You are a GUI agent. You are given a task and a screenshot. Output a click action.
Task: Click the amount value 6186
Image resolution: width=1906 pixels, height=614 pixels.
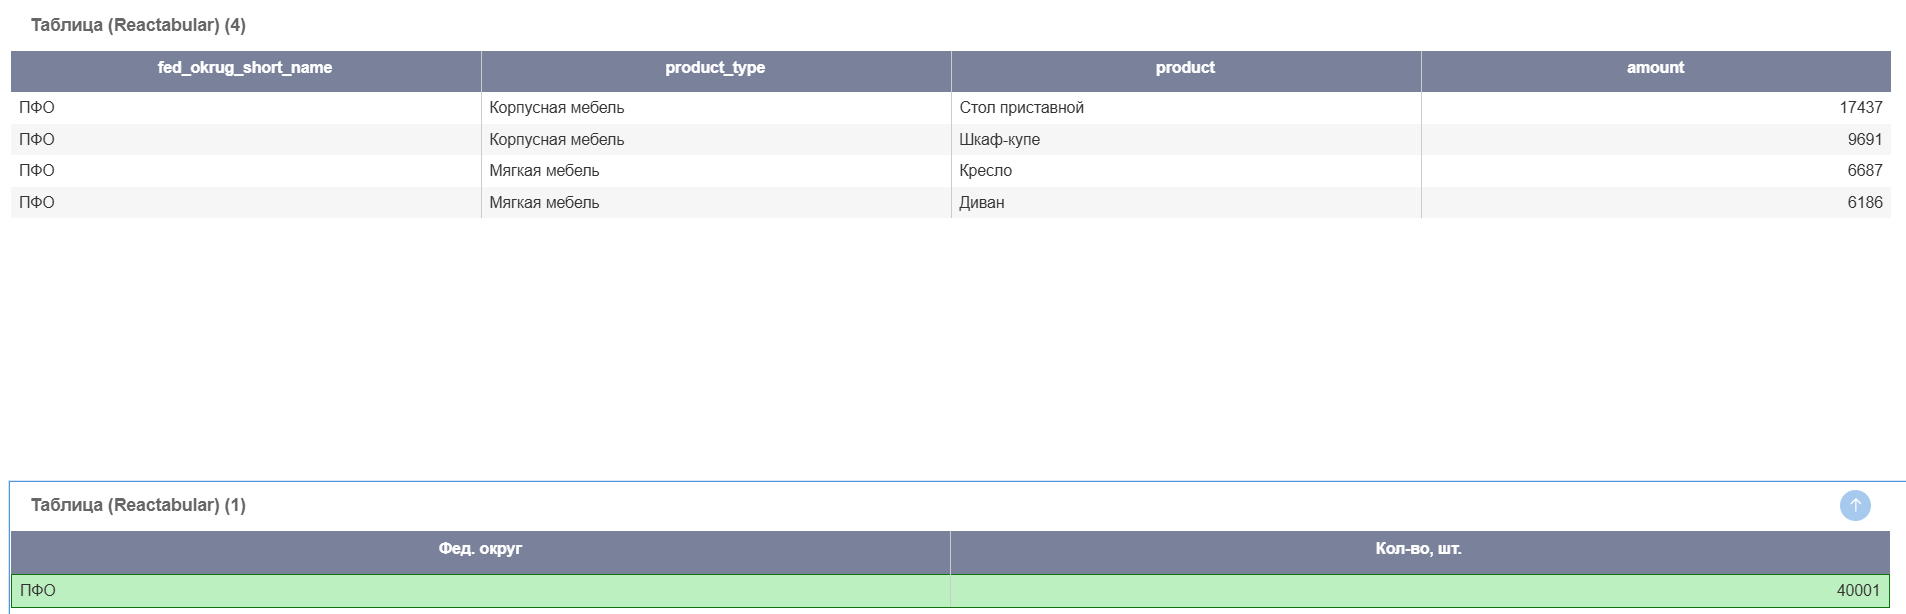(1864, 203)
